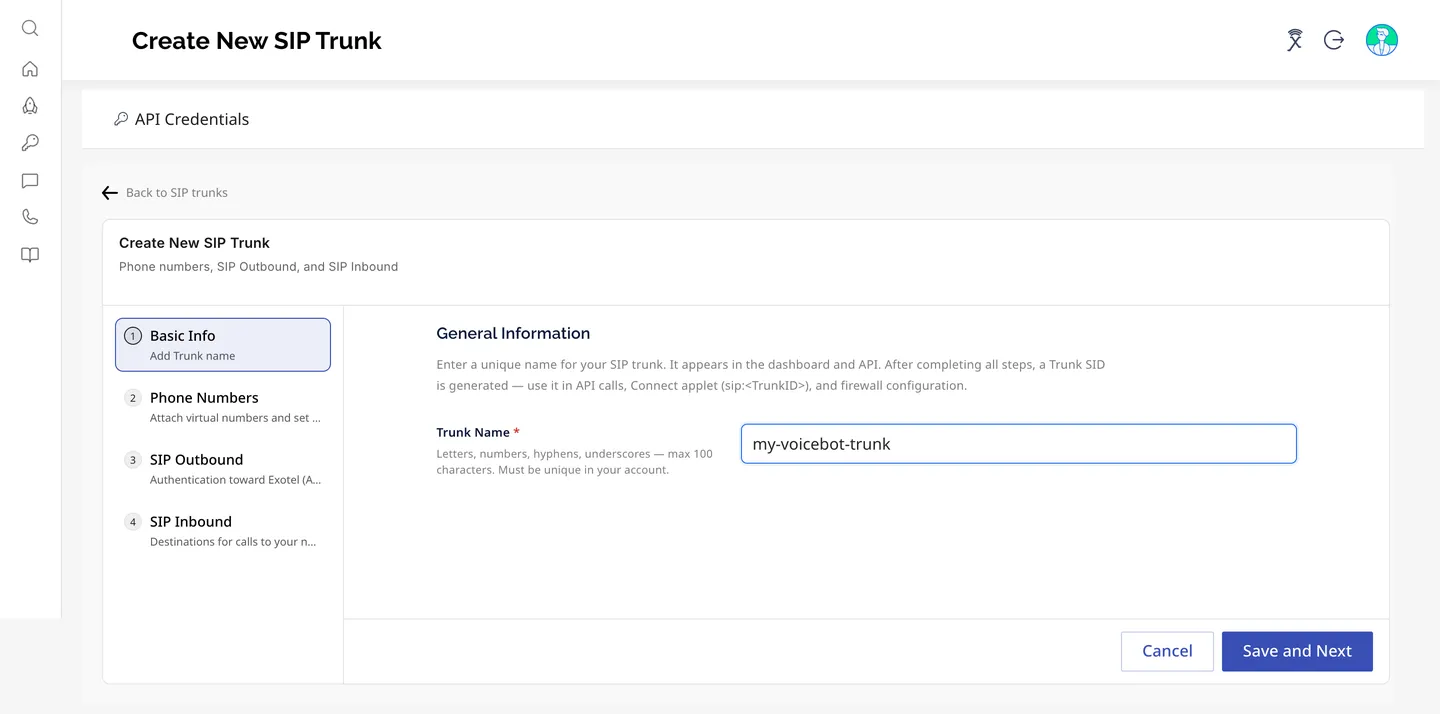The image size is (1440, 714).
Task: Follow the Back to SIP trunks link
Action: [x=177, y=193]
